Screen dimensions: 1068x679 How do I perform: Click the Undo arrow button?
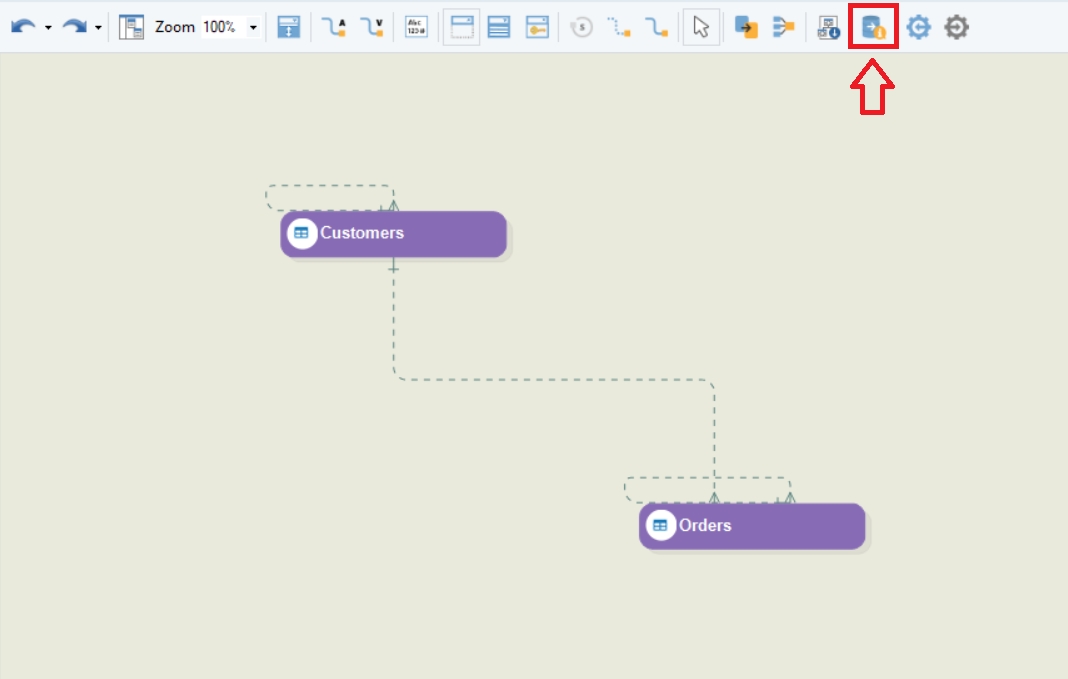point(24,27)
